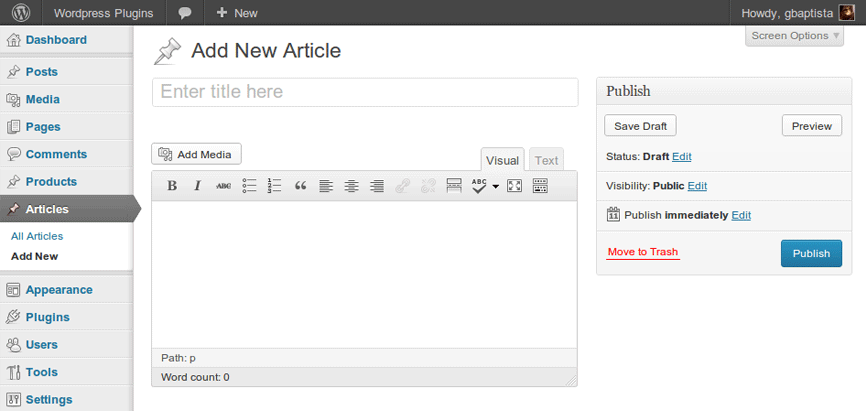The height and width of the screenshot is (411, 866).
Task: Open the Plugins menu in sidebar
Action: click(48, 317)
